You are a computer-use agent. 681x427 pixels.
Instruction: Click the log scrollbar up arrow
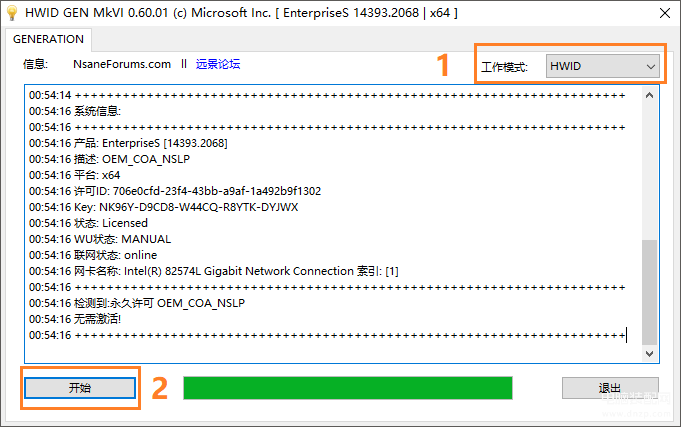(x=649, y=95)
